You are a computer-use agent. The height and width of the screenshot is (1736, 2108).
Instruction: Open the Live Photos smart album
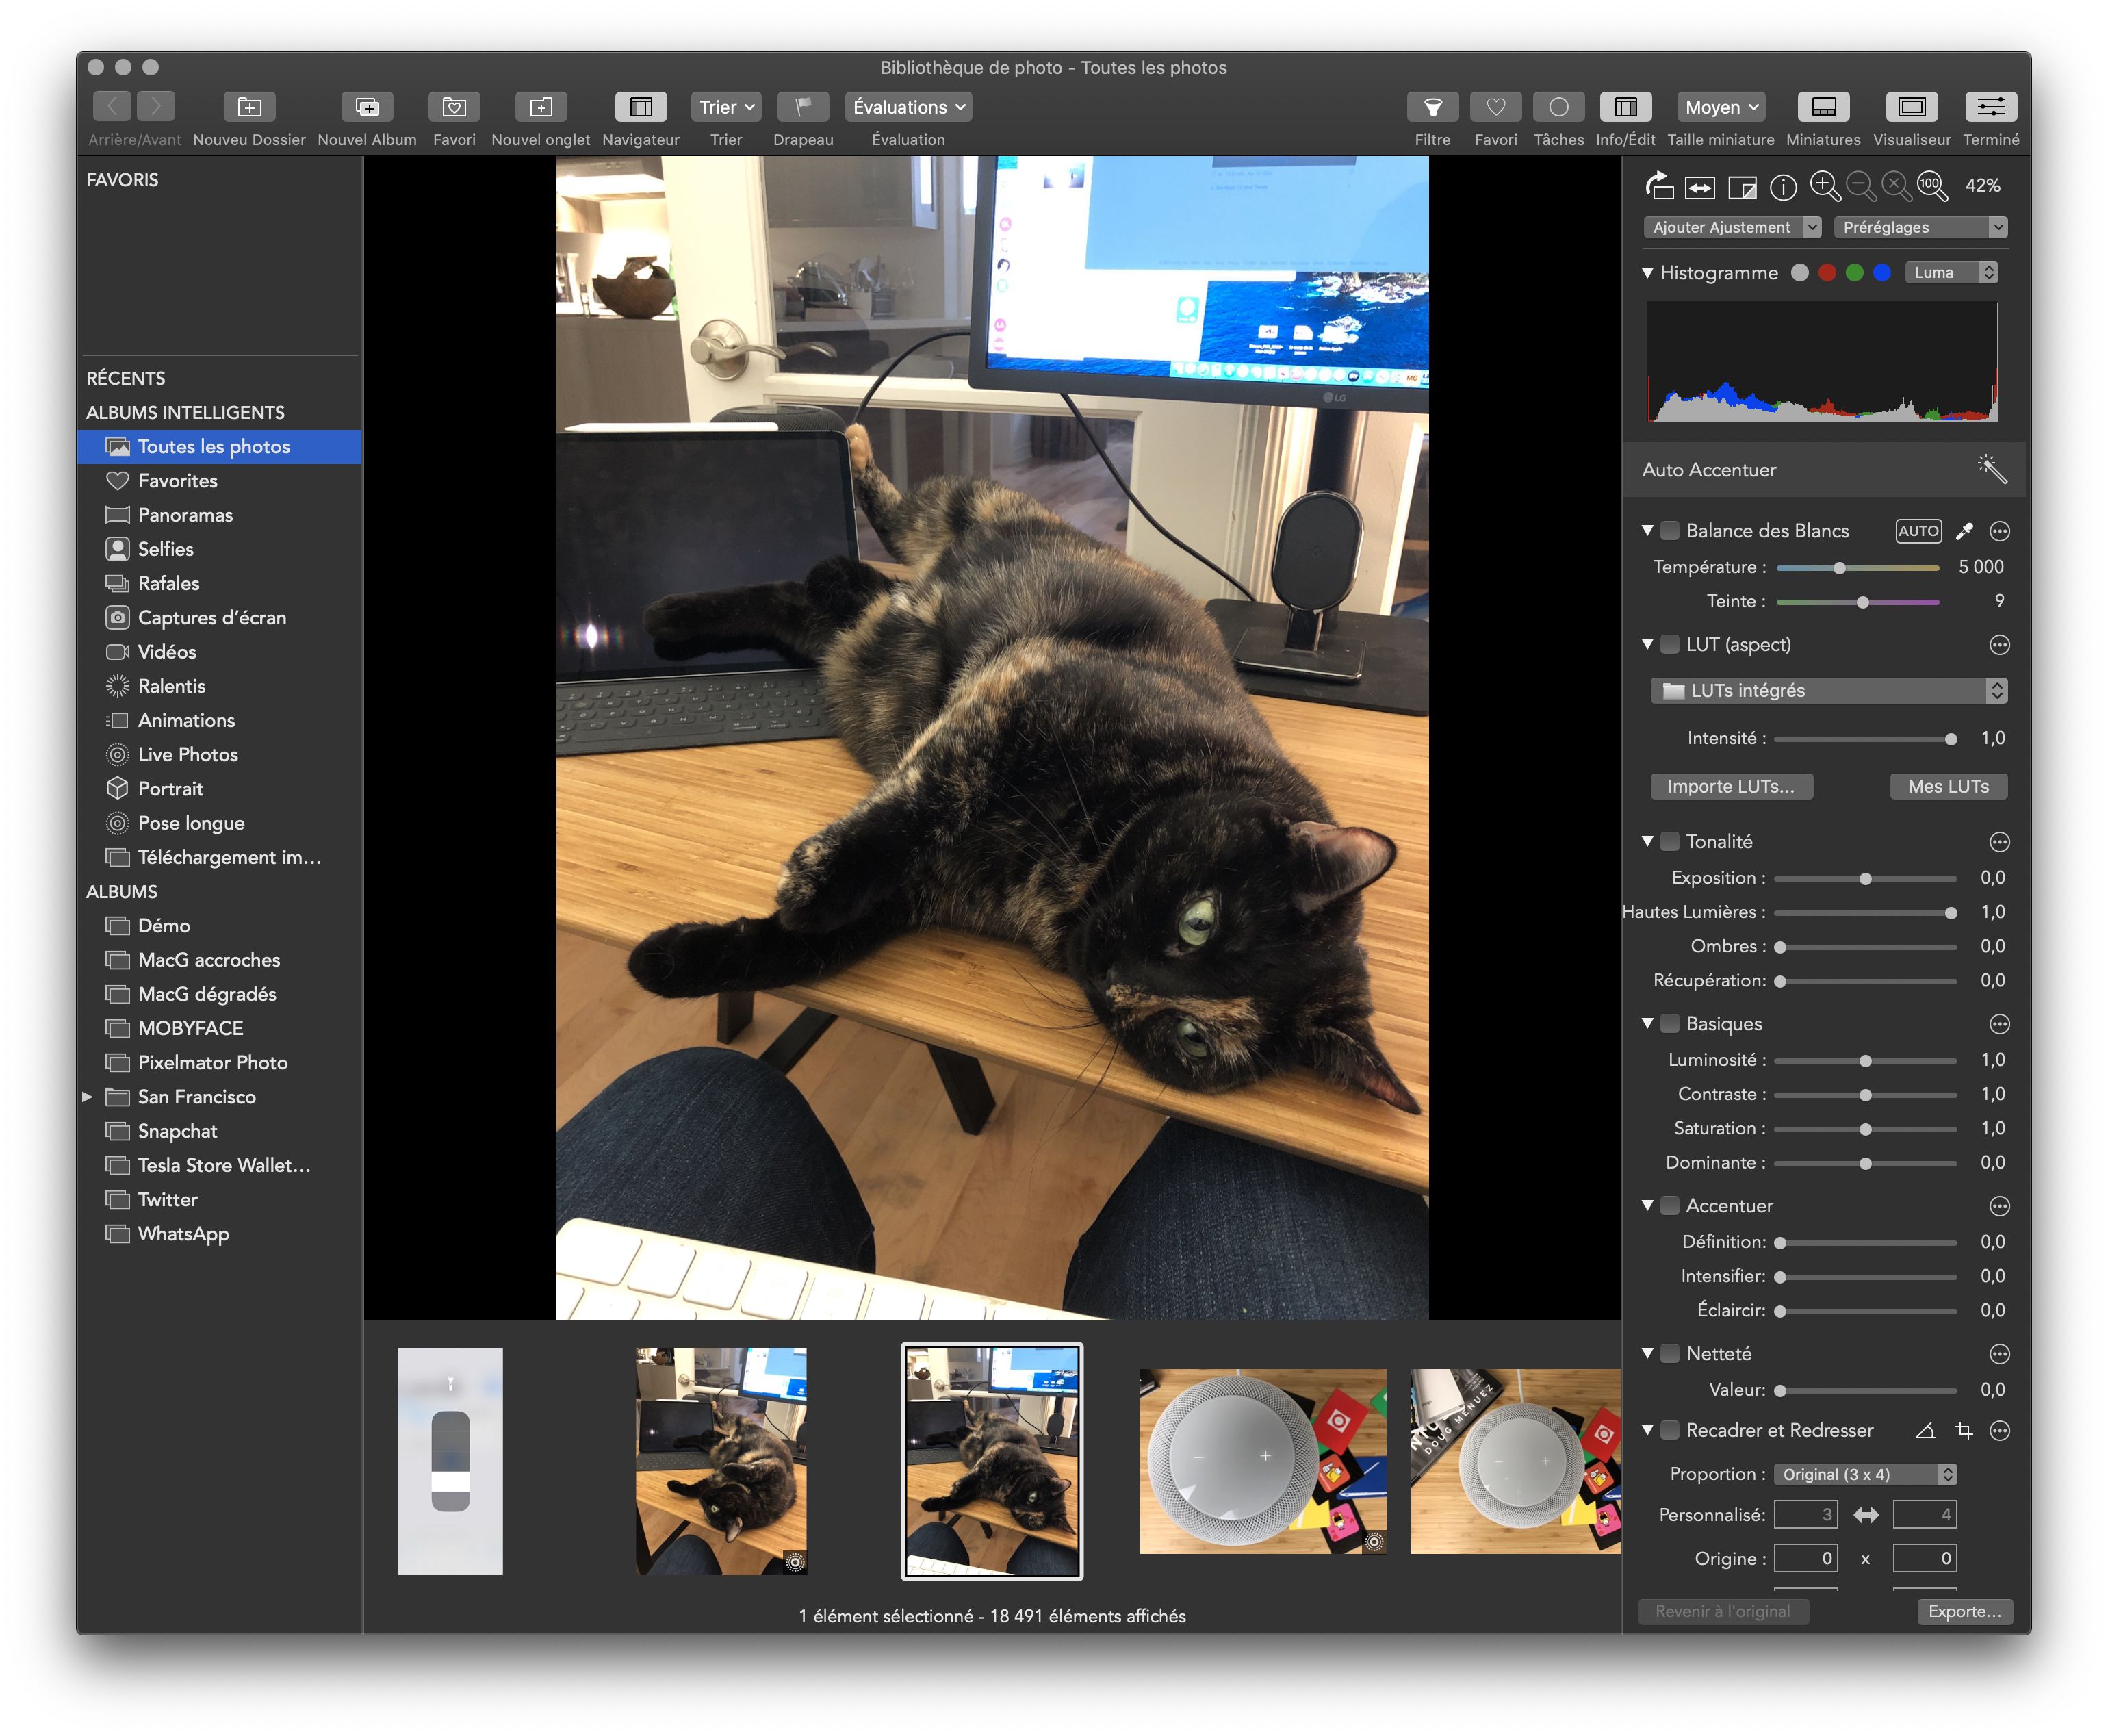187,755
